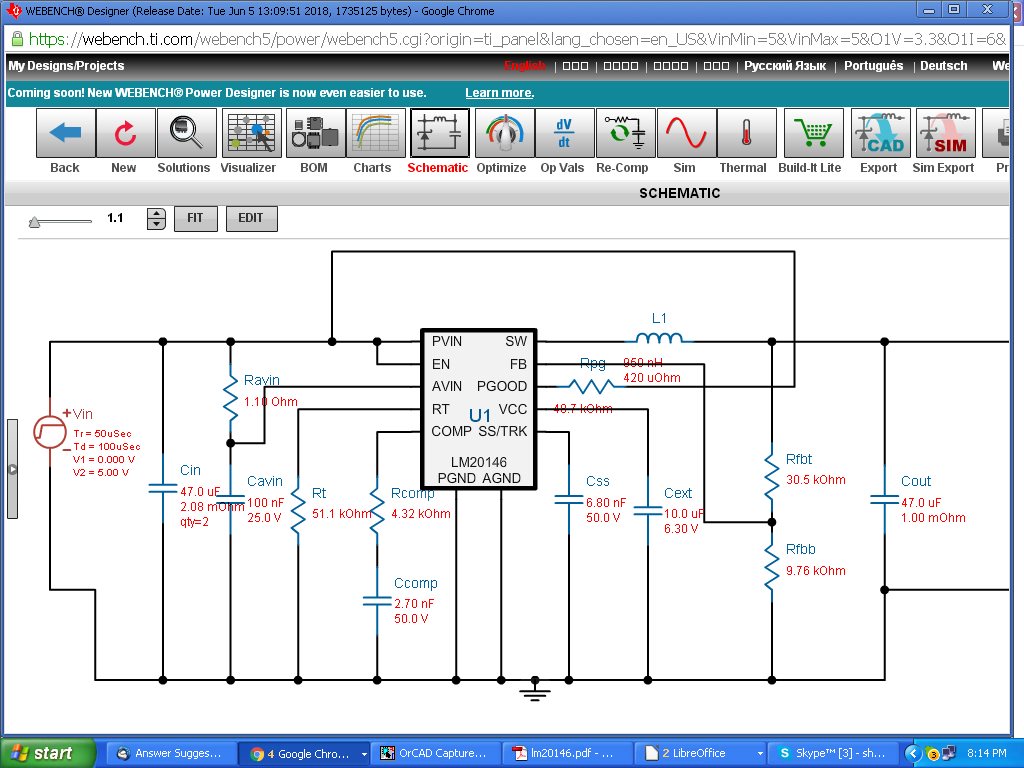The width and height of the screenshot is (1024, 768).
Task: Click the Rfbb 9.76 kOhm value
Action: point(816,571)
